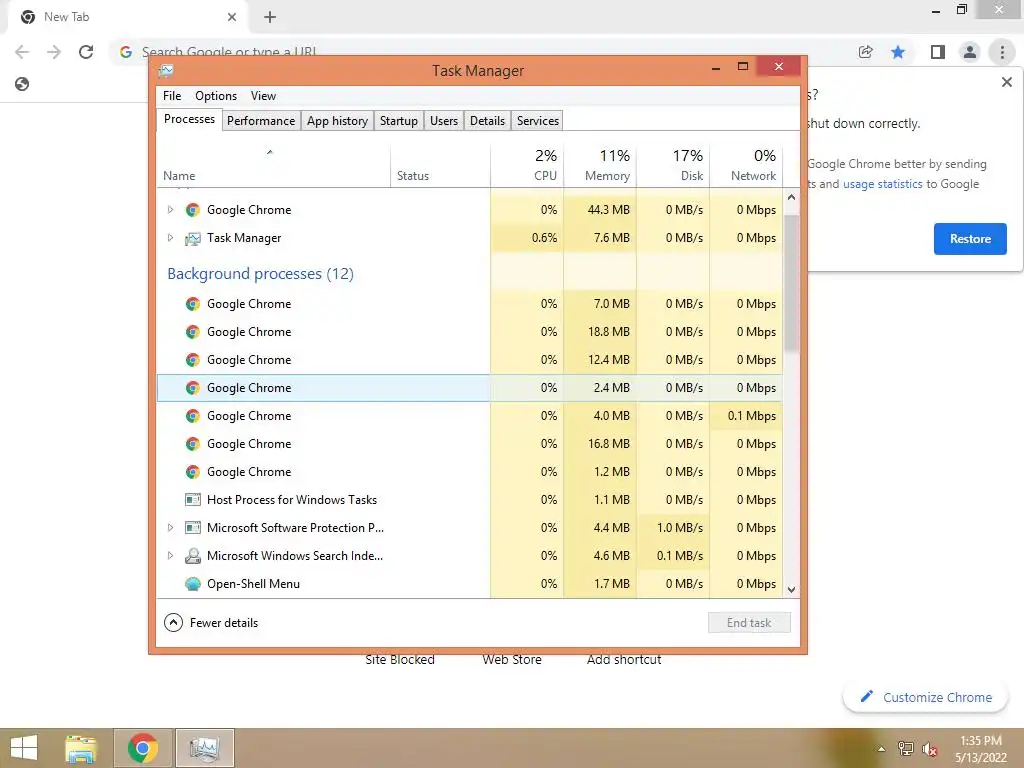Click Task Manager title bar icon
This screenshot has height=768, width=1024.
coord(166,71)
